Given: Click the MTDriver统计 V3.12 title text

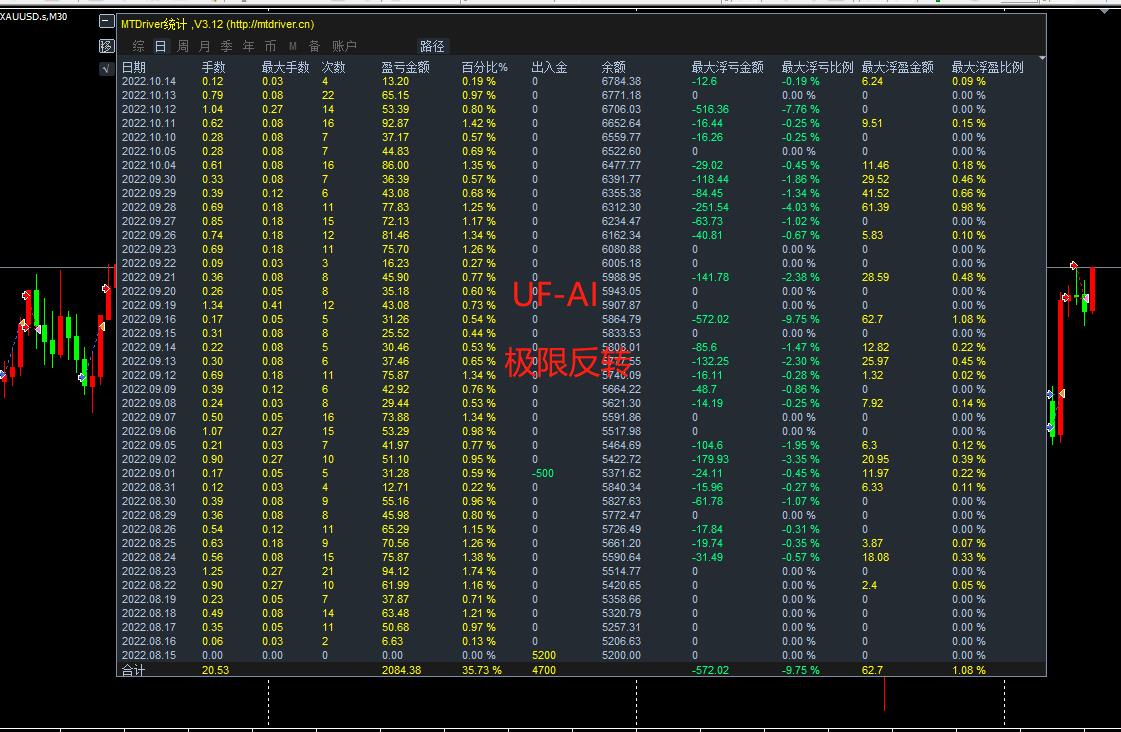Looking at the screenshot, I should click(217, 24).
